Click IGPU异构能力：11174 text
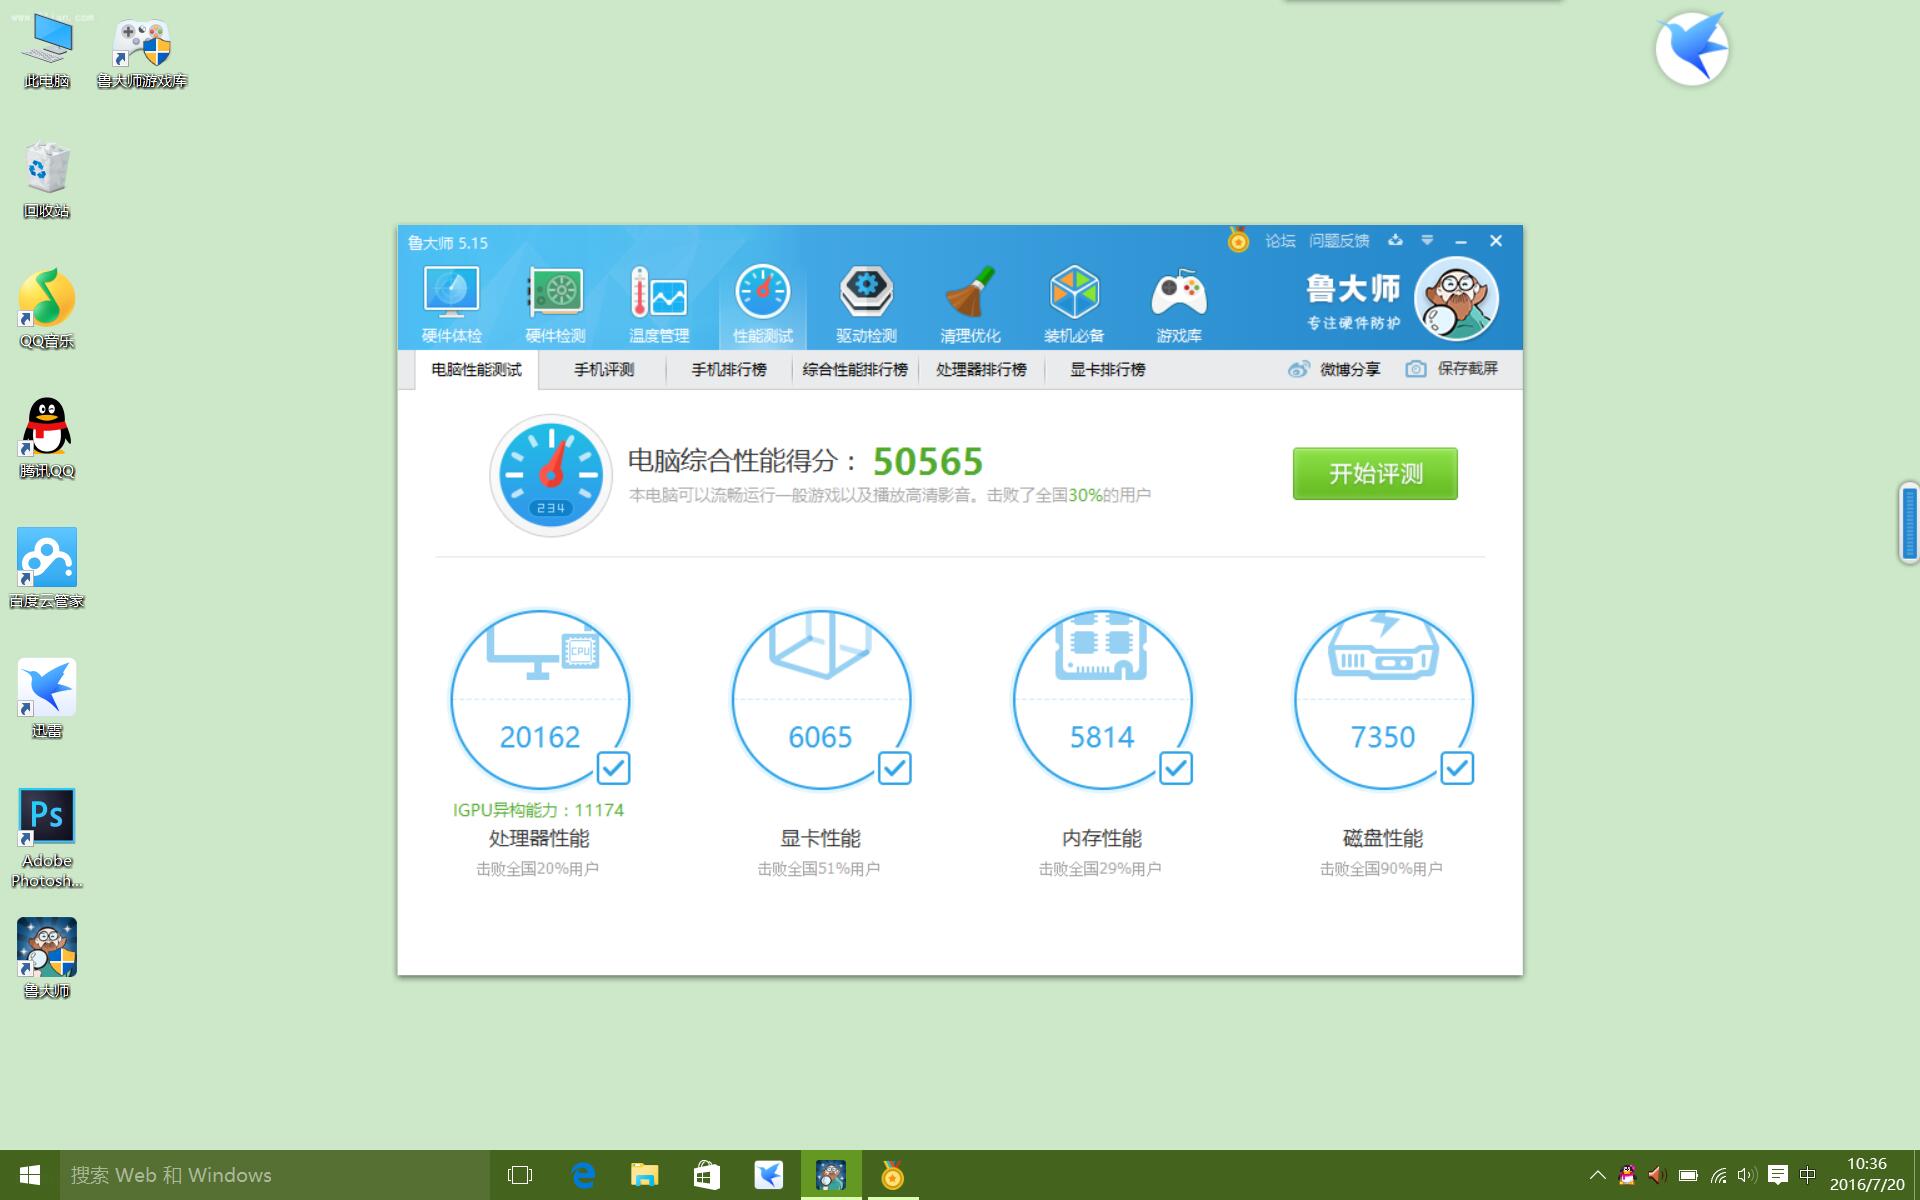 [538, 810]
